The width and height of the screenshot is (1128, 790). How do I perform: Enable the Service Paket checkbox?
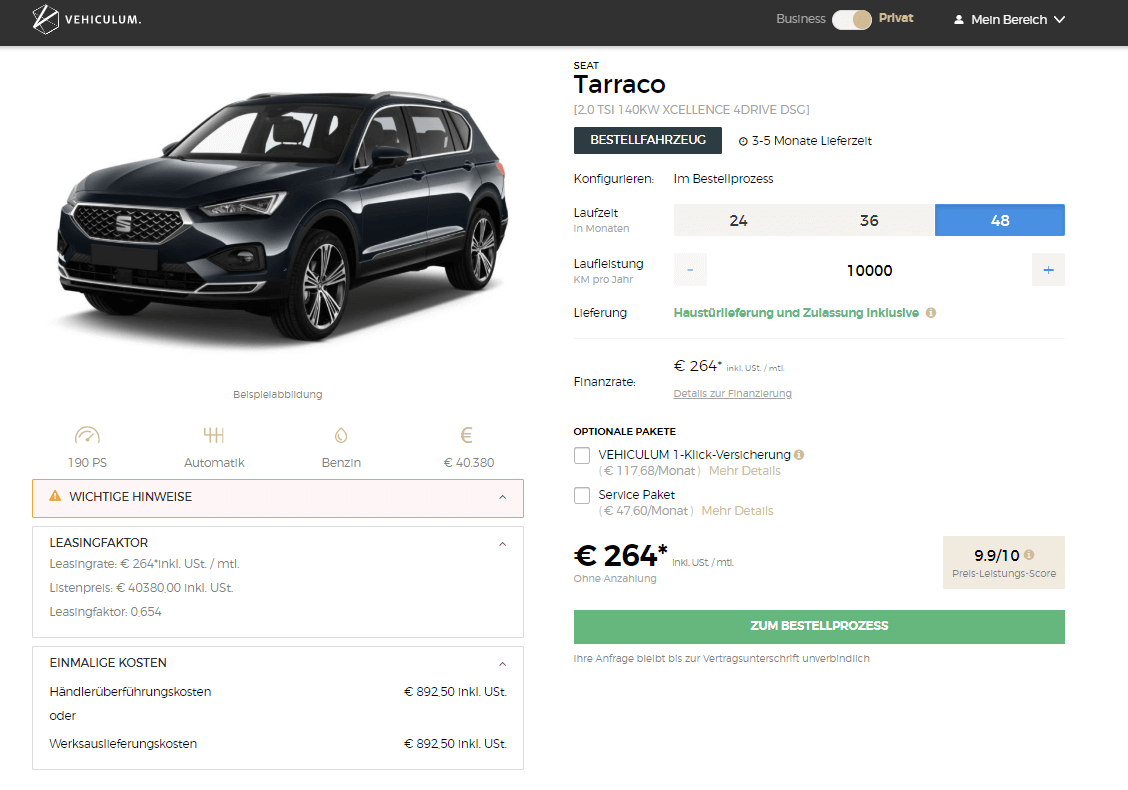coord(582,496)
